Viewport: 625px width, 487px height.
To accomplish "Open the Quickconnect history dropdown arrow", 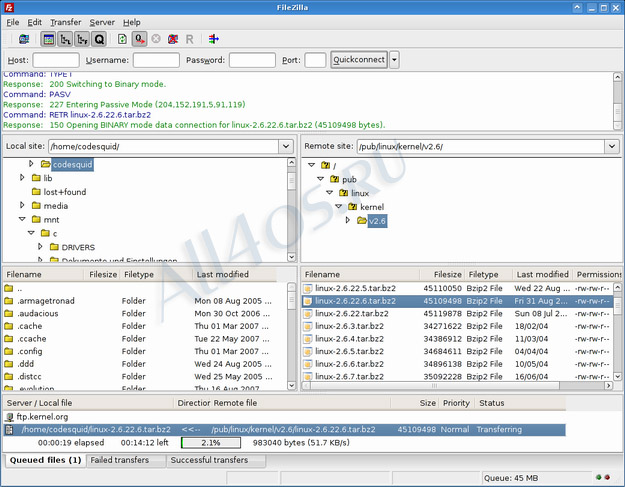I will [x=394, y=60].
